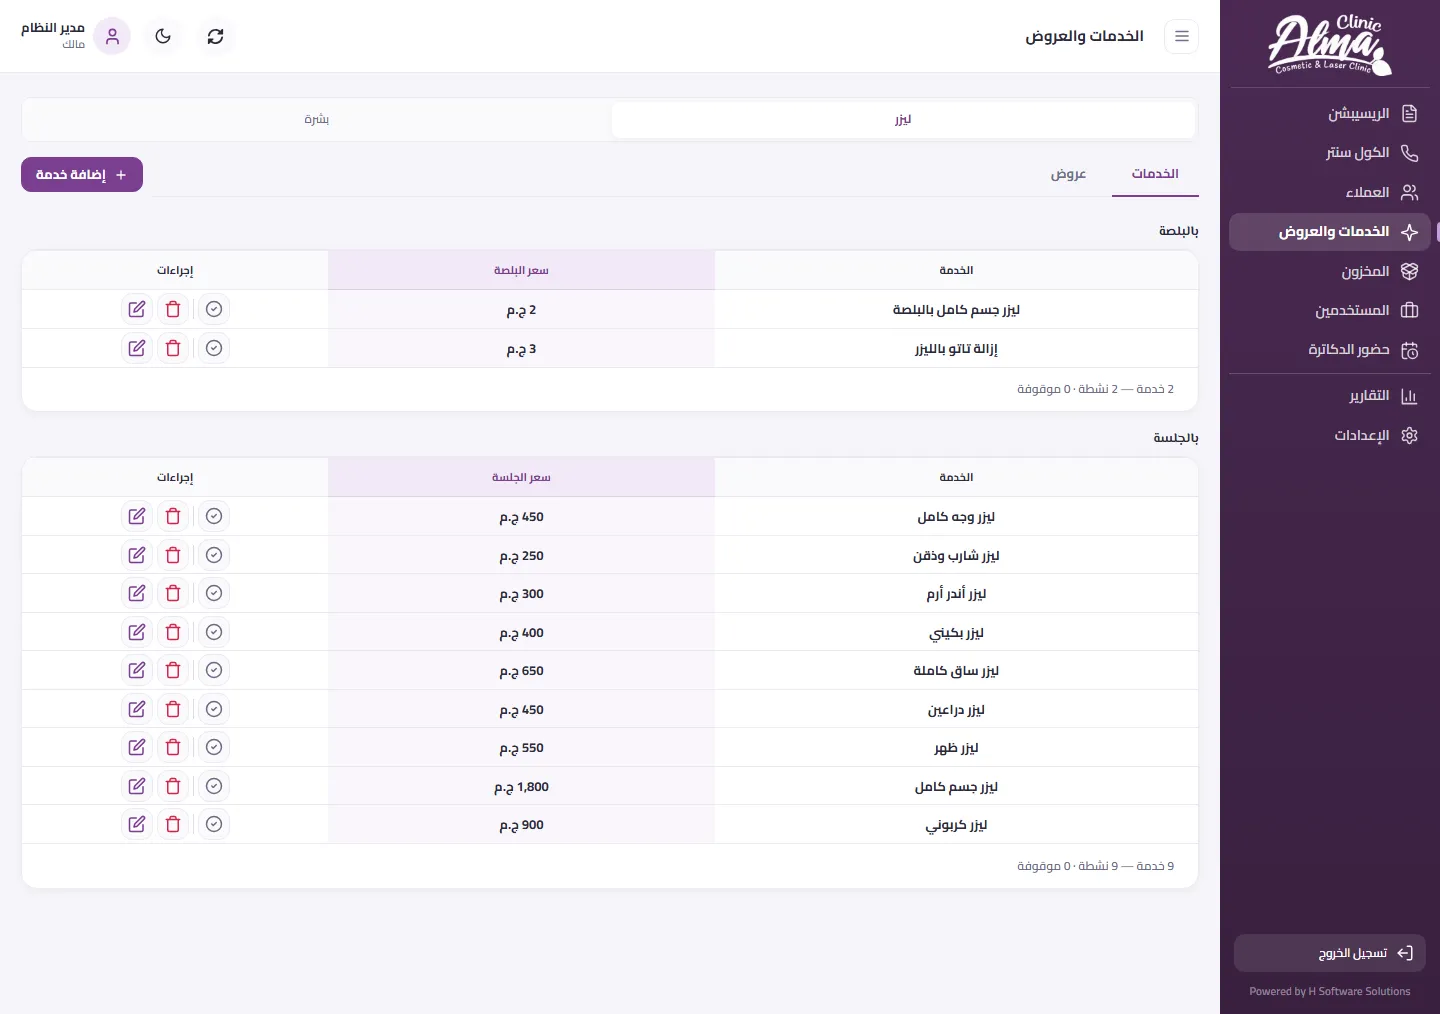The height and width of the screenshot is (1014, 1440).
Task: Click the Alma Clinic logo
Action: coord(1330,45)
